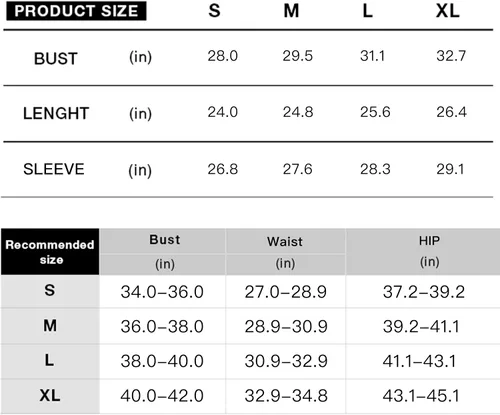The height and width of the screenshot is (415, 500).
Task: Click the LENGHT row label
Action: click(56, 113)
